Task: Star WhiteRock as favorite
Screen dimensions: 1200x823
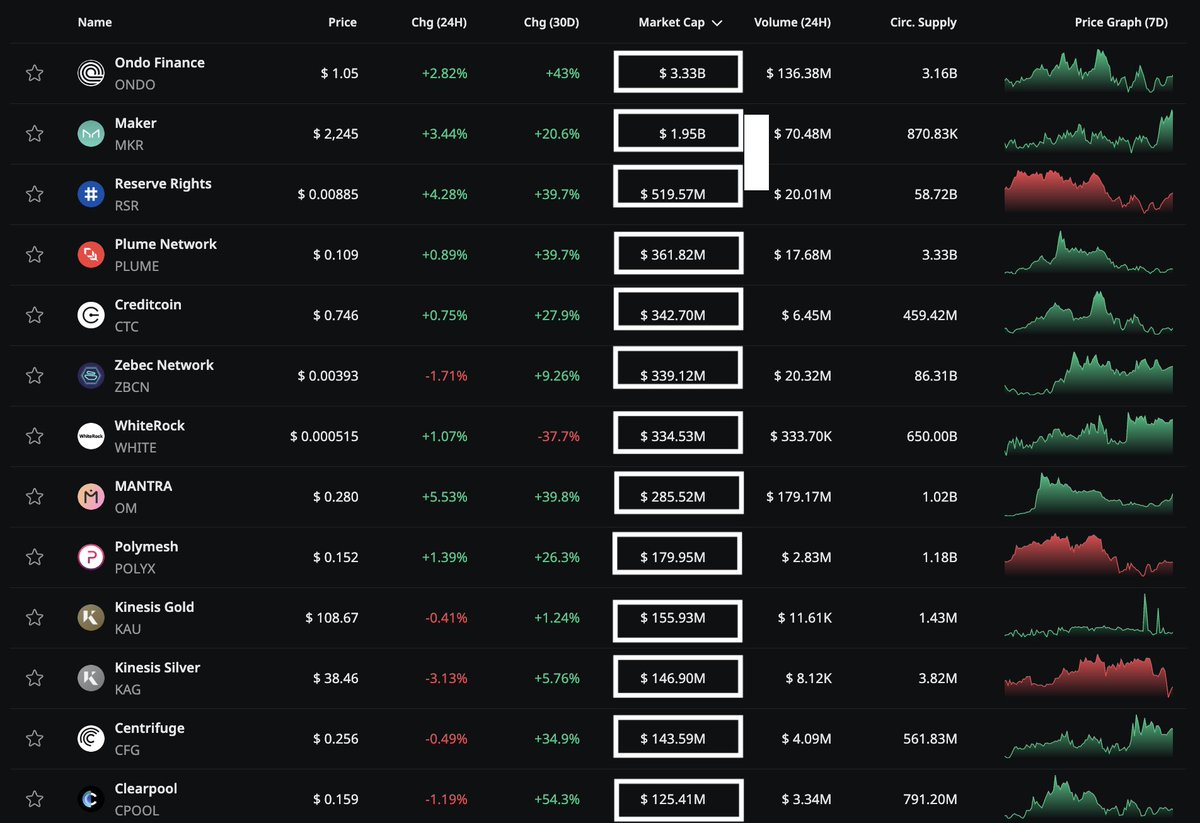Action: 34,436
